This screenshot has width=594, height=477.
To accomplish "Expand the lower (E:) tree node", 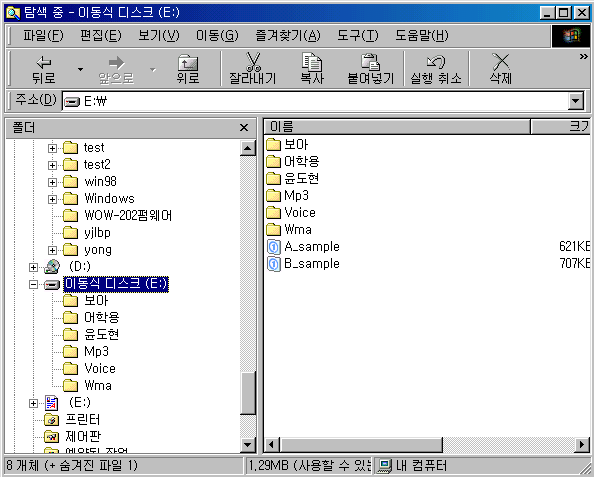I will [33, 403].
